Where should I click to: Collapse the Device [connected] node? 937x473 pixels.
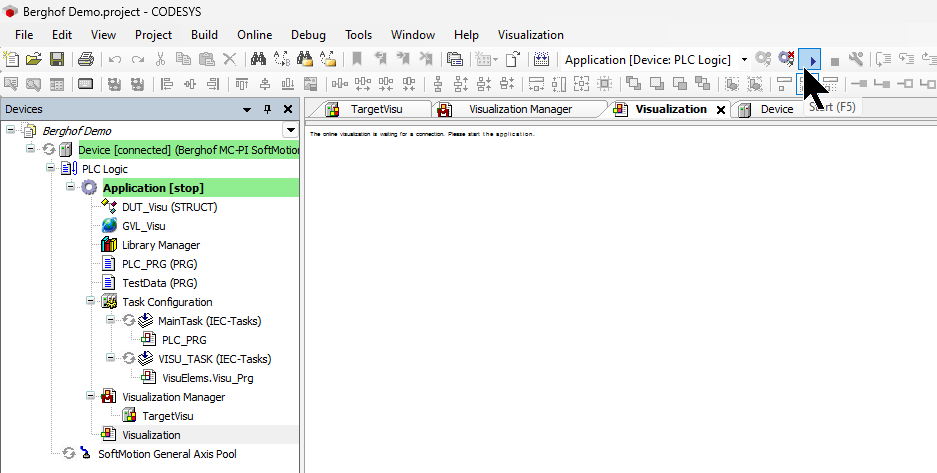click(30, 148)
